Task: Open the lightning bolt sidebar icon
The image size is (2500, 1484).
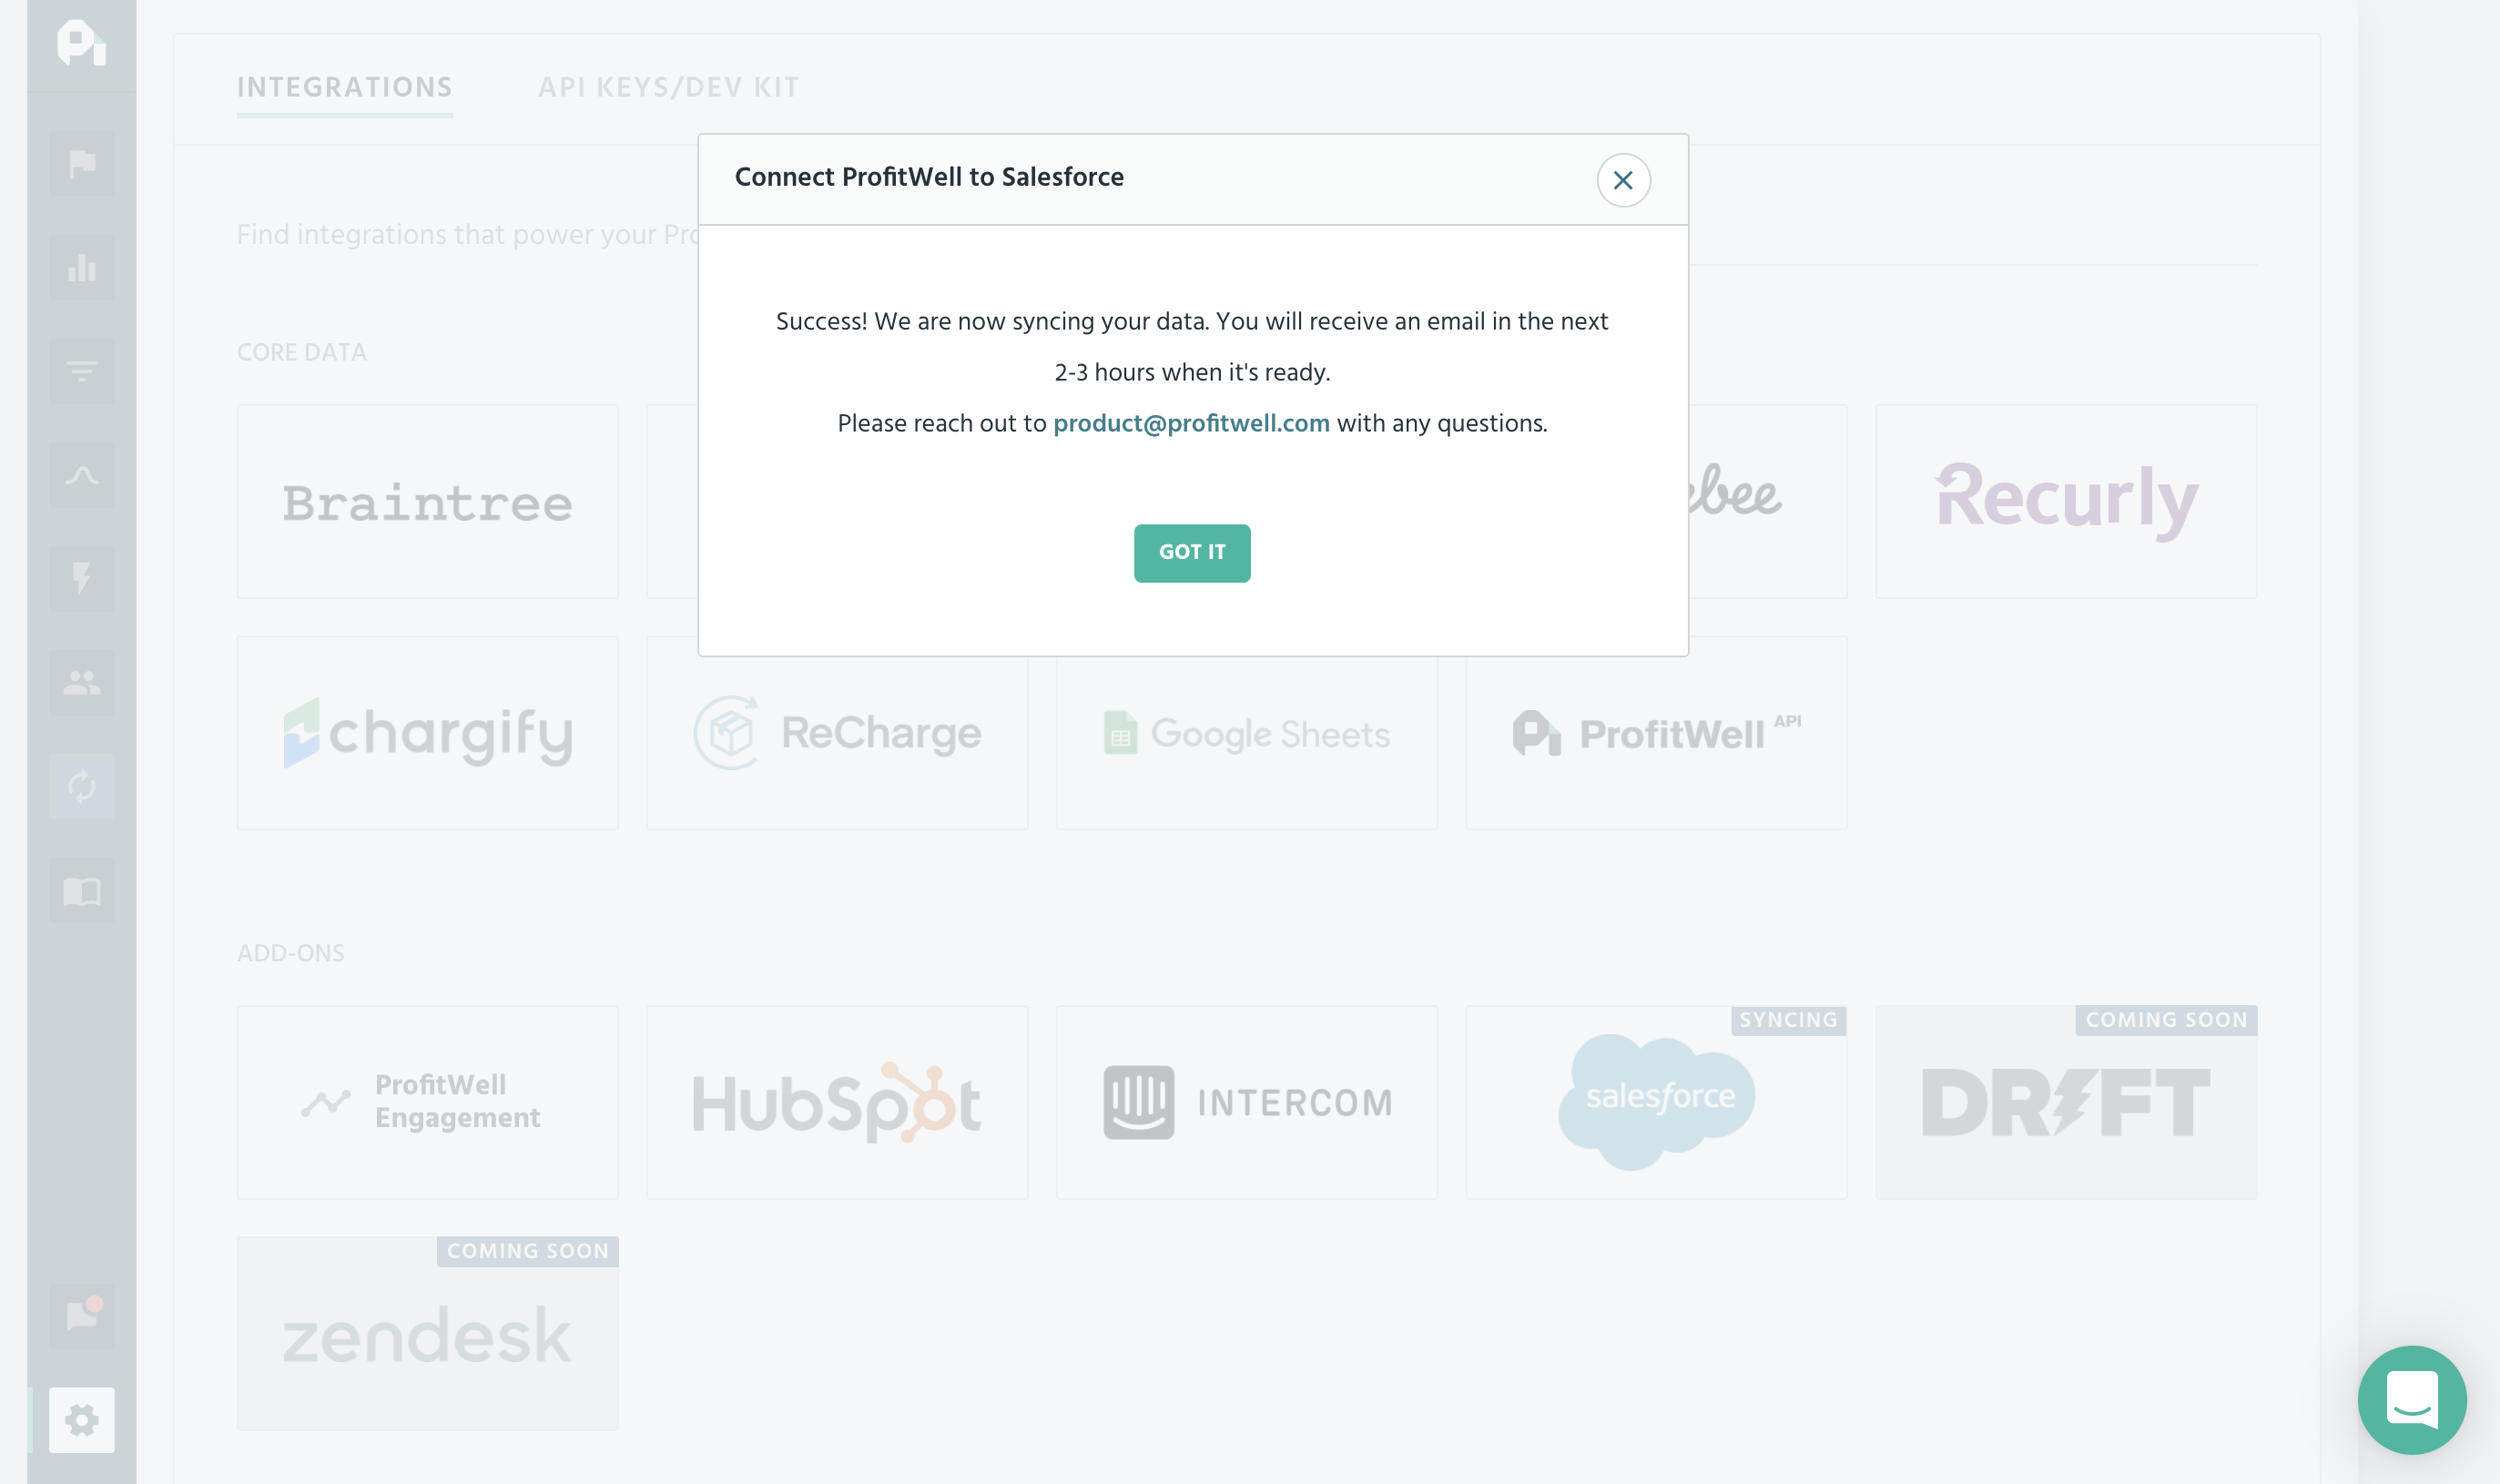Action: 82,579
